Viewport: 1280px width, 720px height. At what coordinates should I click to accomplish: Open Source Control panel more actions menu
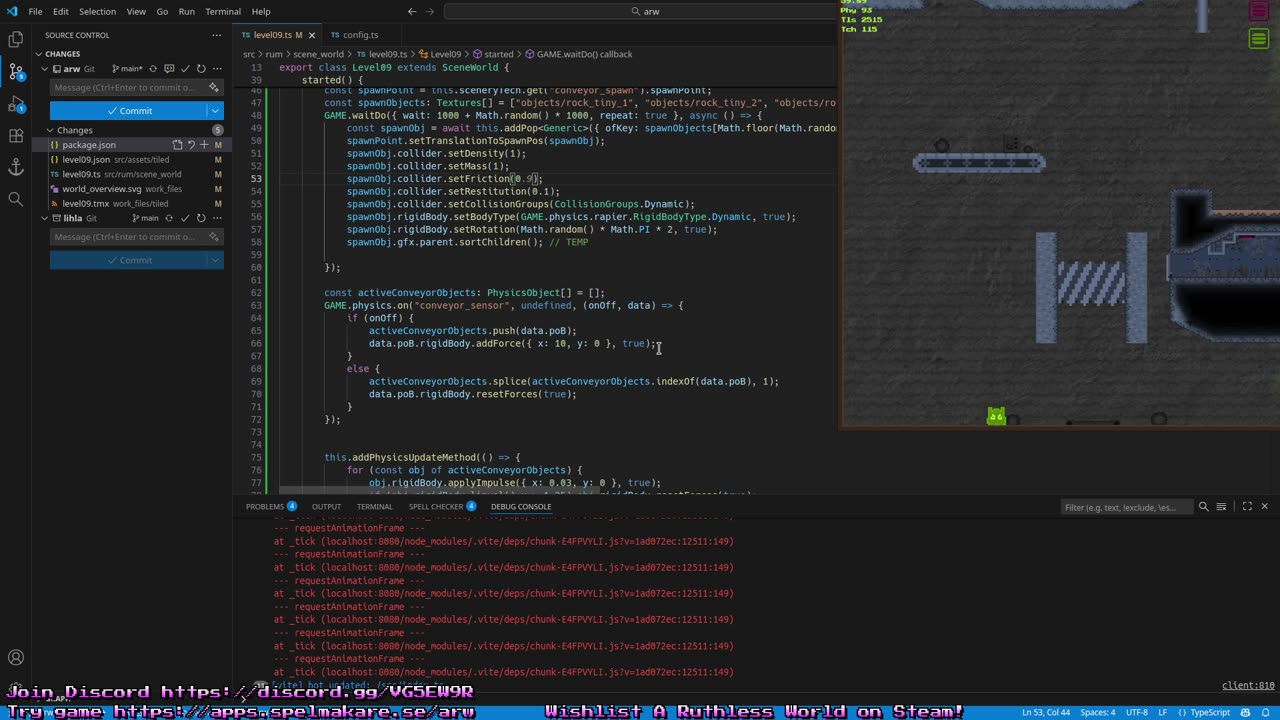point(216,35)
